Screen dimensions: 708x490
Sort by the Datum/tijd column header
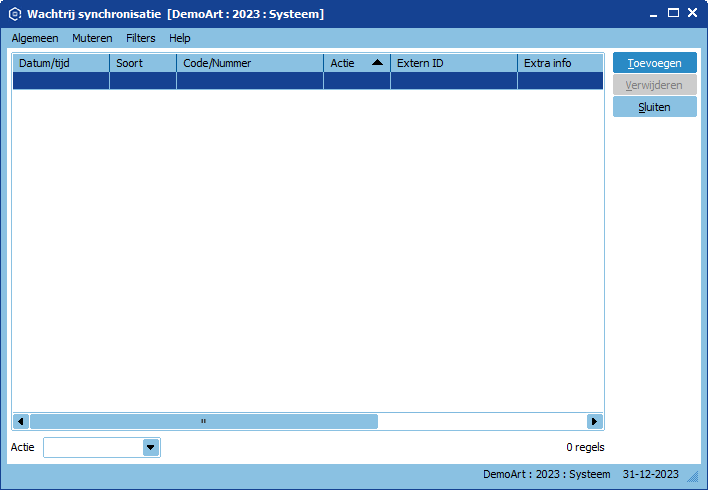click(x=60, y=63)
